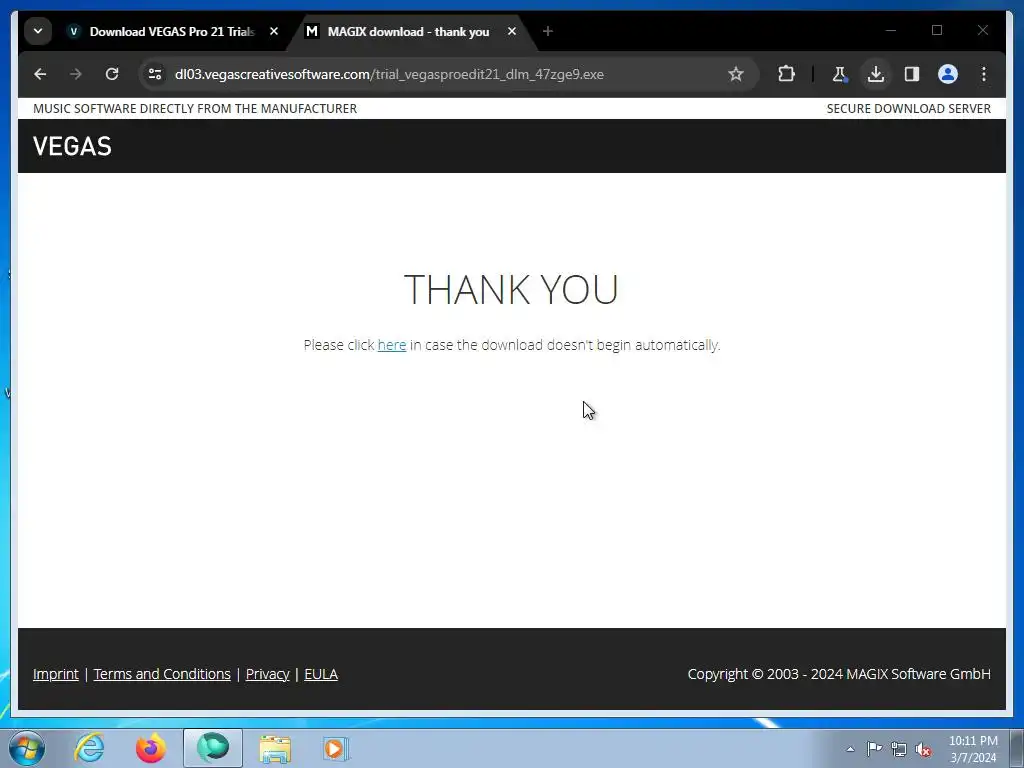Reload the current page
This screenshot has width=1024, height=768.
(x=112, y=74)
